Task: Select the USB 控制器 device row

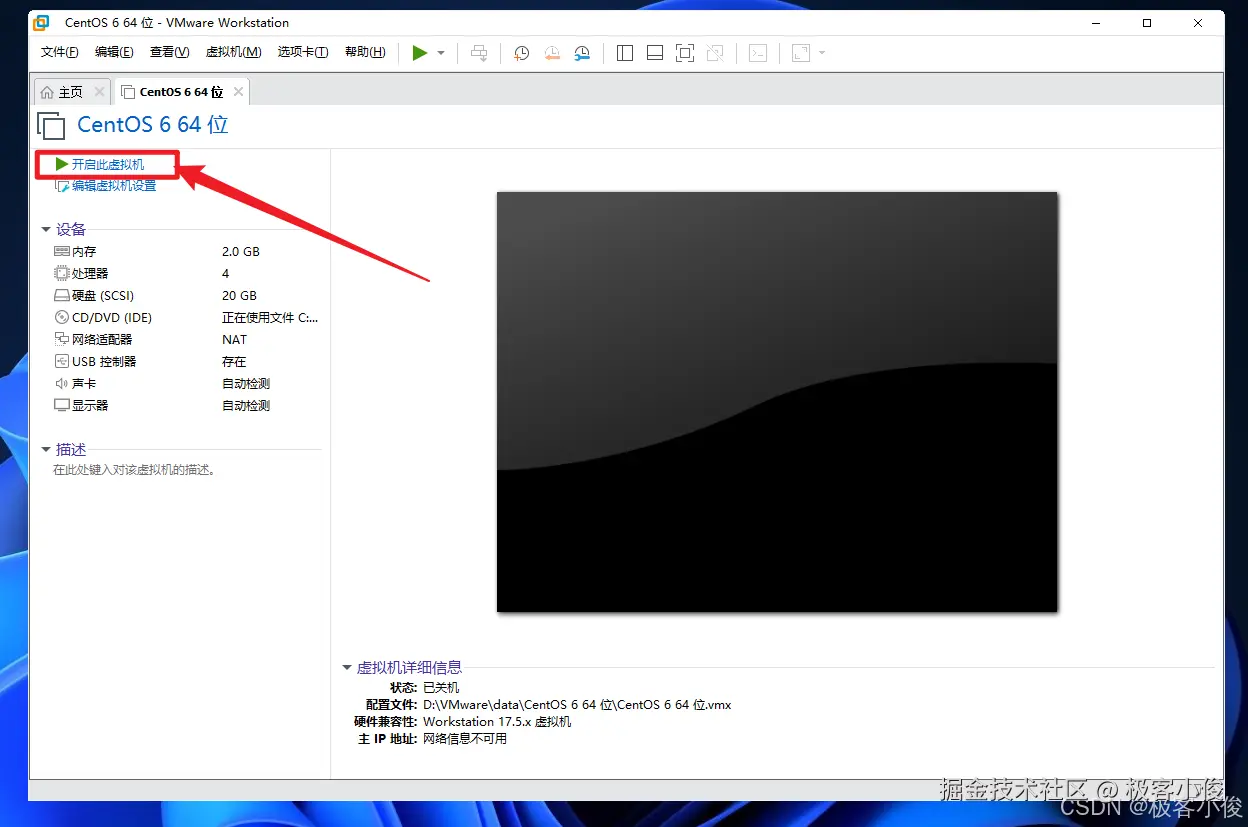Action: click(187, 362)
